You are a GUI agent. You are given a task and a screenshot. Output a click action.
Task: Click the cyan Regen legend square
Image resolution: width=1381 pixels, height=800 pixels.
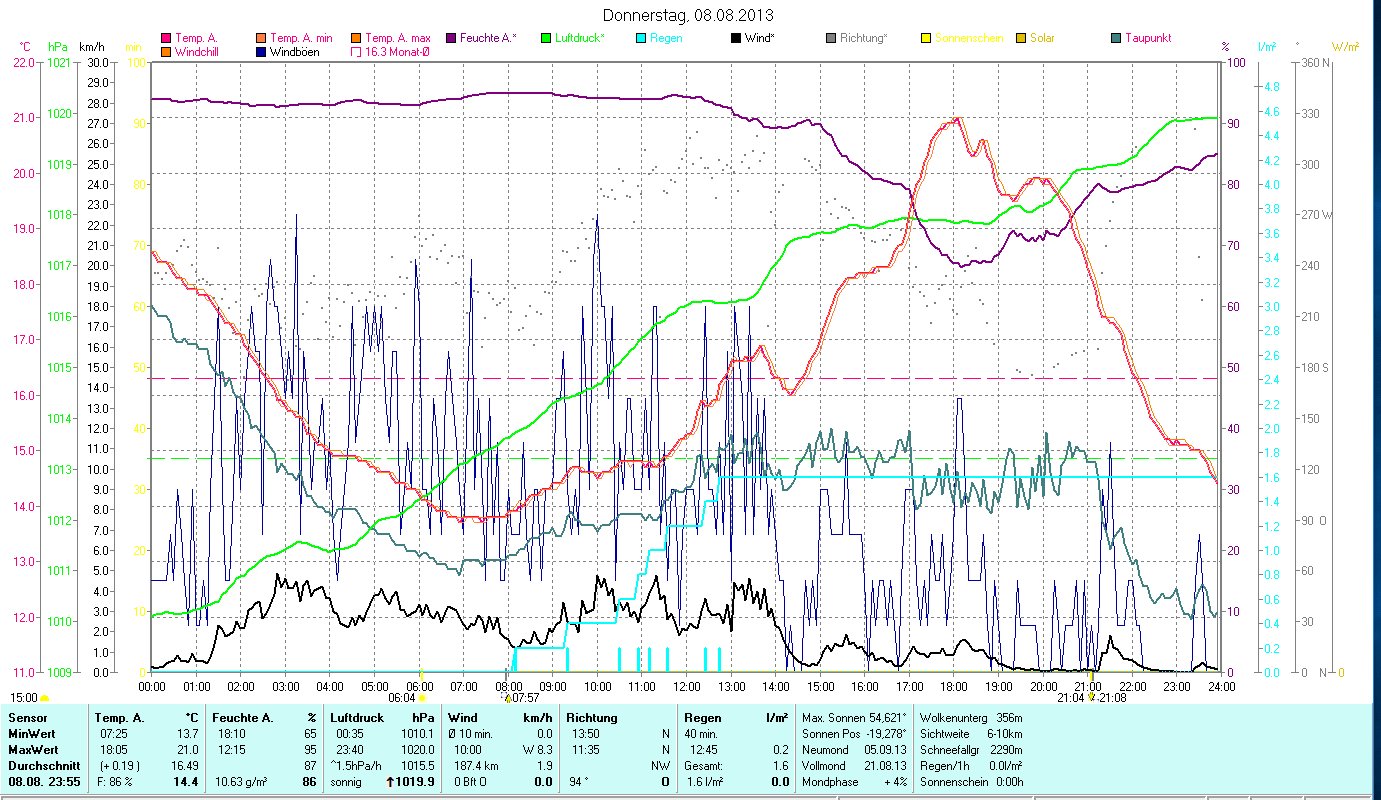click(641, 38)
